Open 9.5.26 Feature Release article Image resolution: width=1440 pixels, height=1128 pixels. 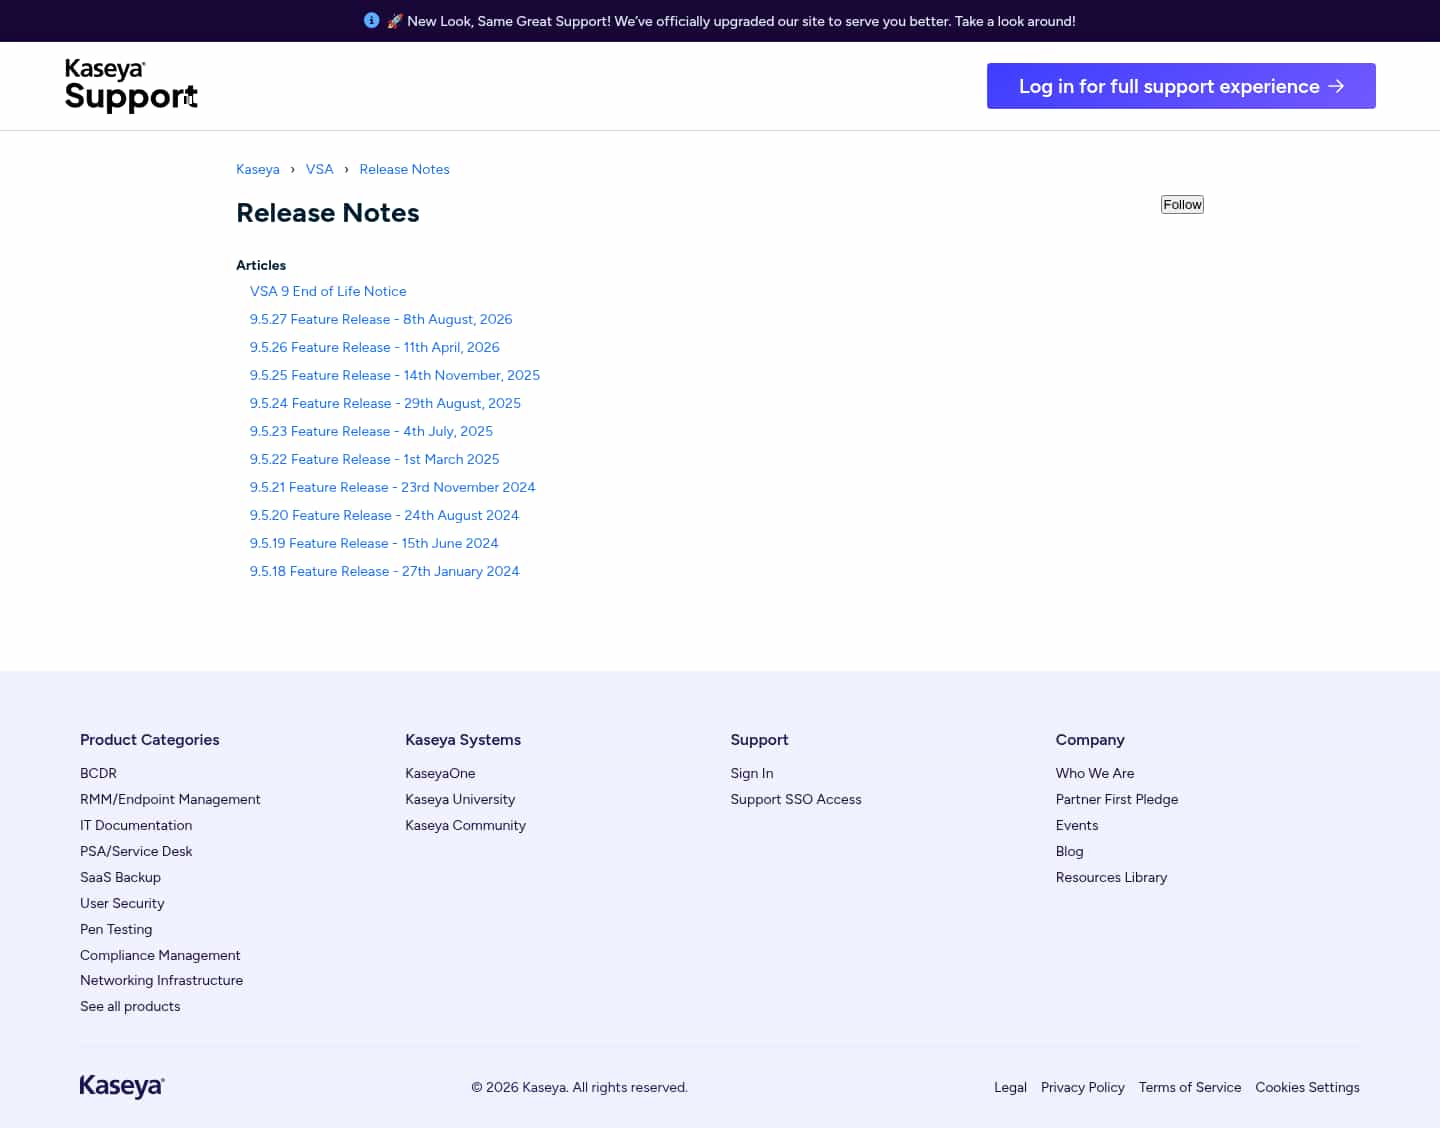click(x=375, y=347)
